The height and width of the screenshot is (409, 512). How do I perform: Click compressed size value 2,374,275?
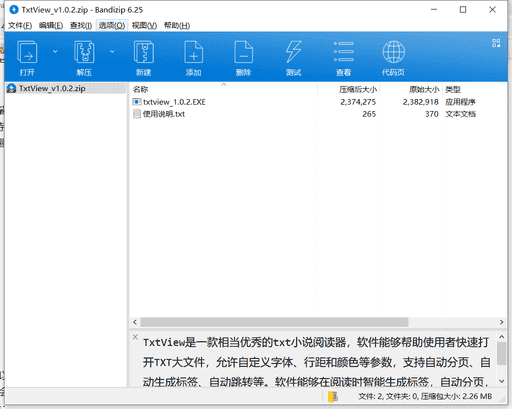click(358, 102)
